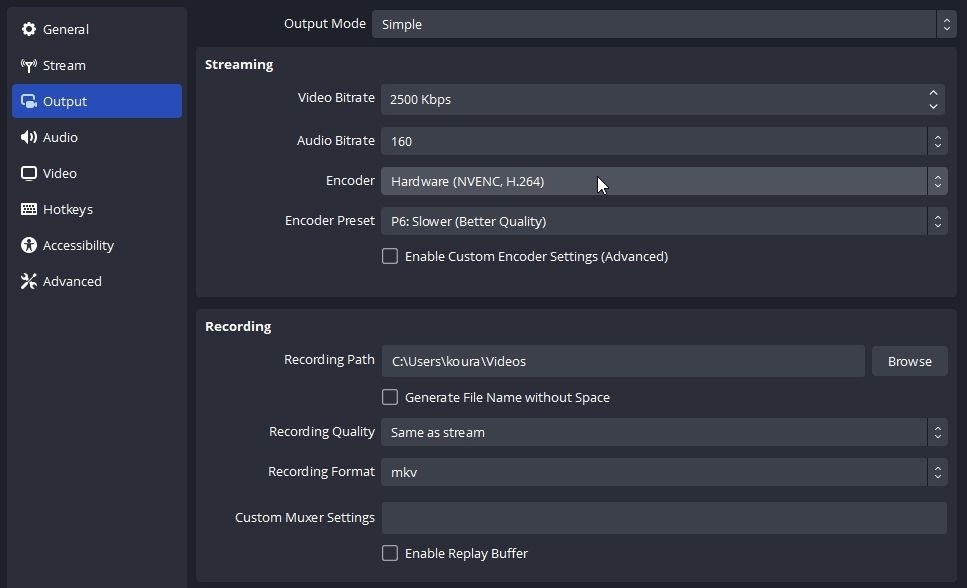Enable the Replay Buffer
This screenshot has width=967, height=588.
[390, 553]
